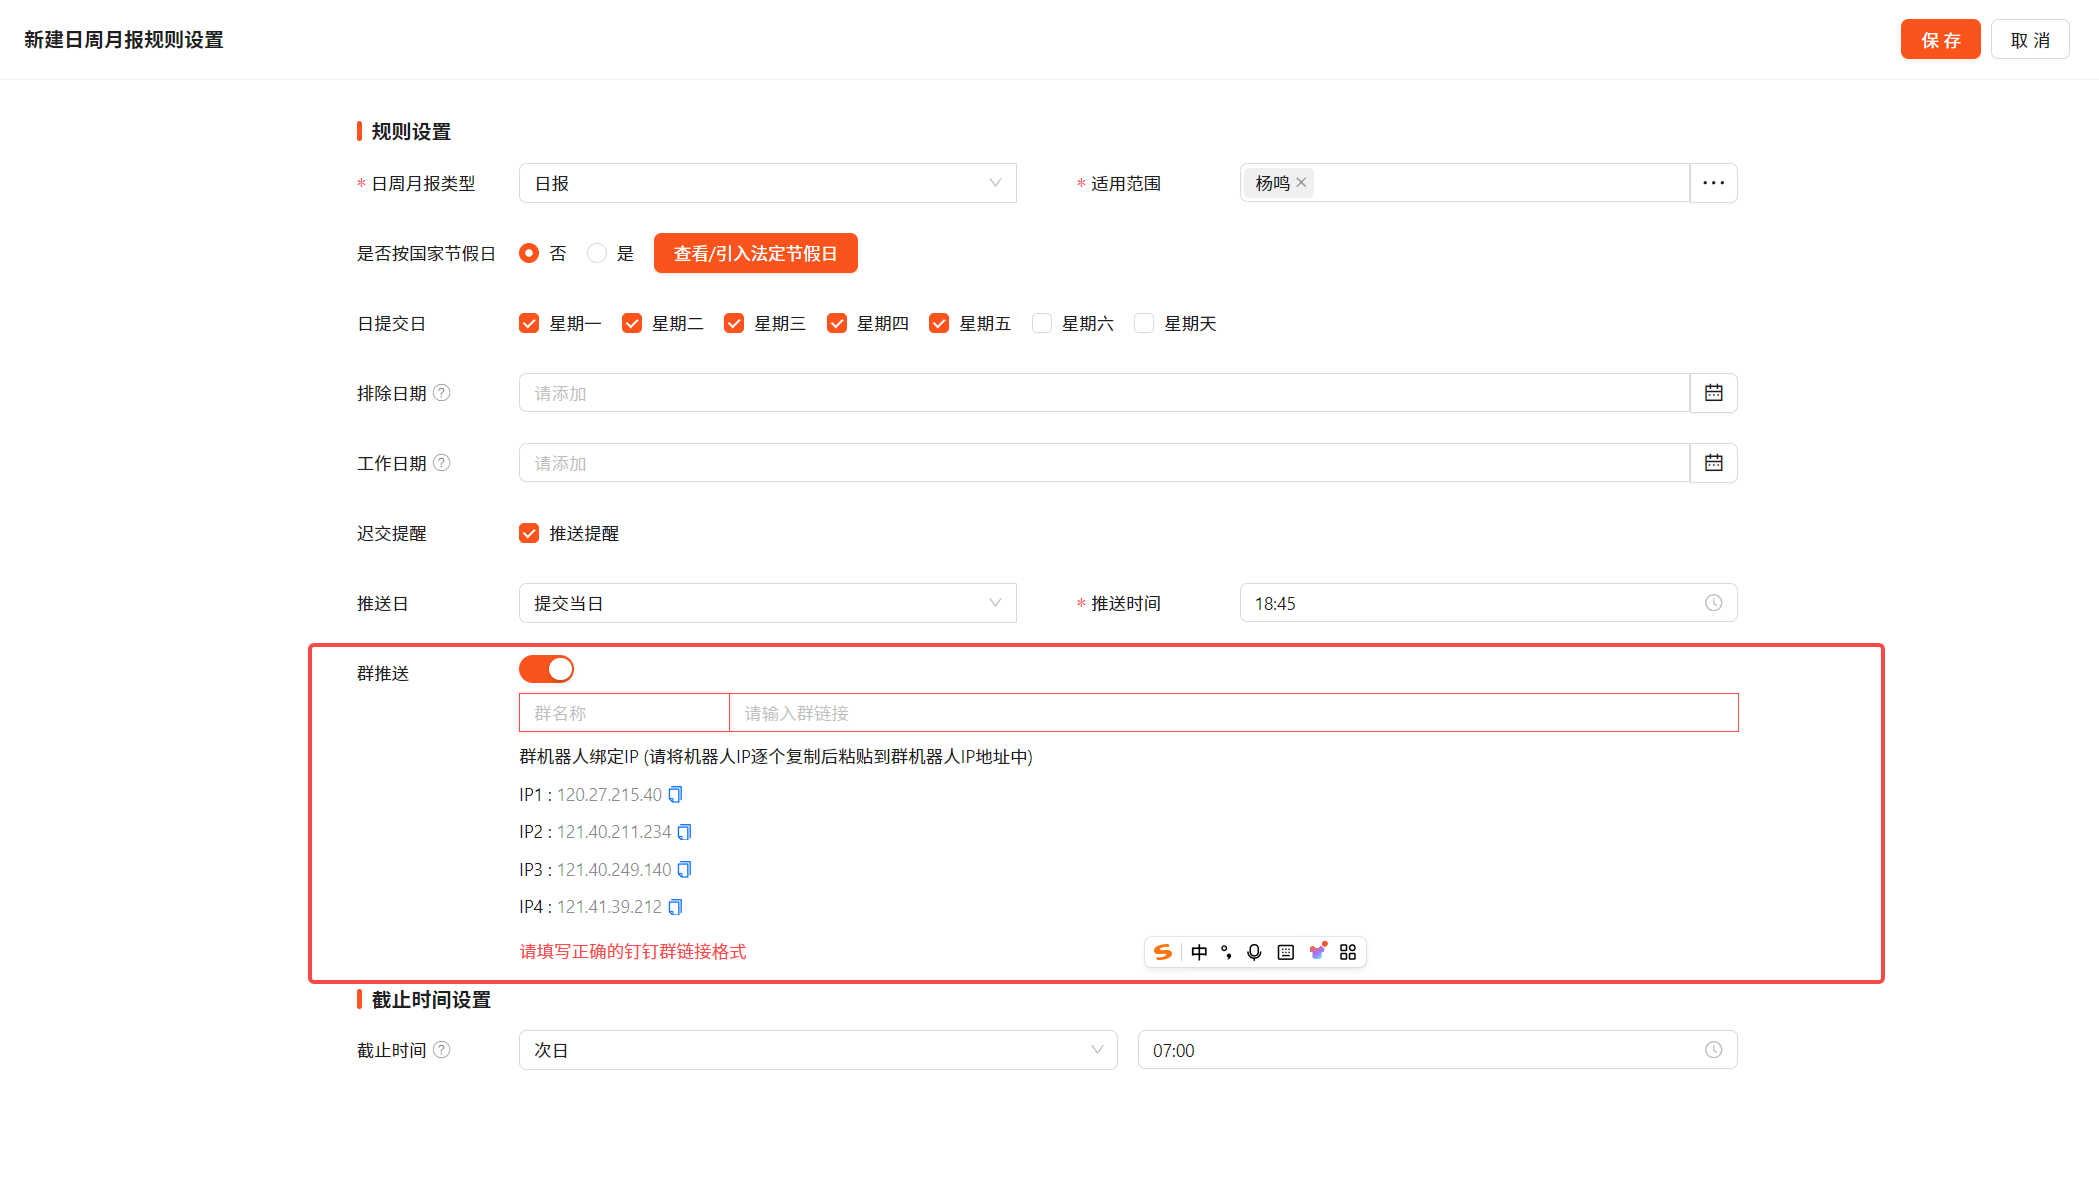This screenshot has height=1203, width=2099.
Task: Turn off the 群推送 switch
Action: (546, 669)
